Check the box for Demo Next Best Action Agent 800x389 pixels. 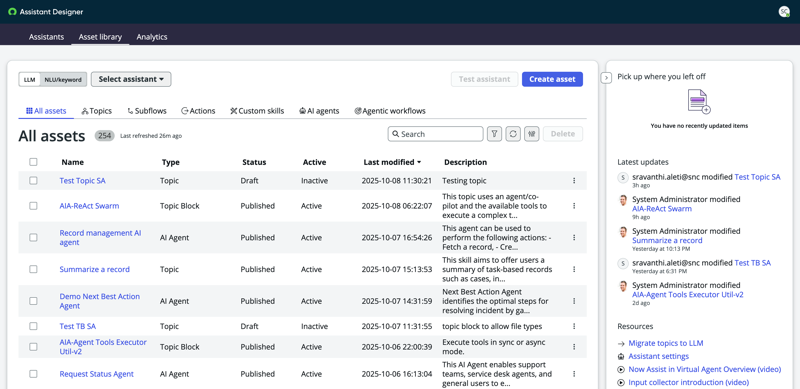(x=33, y=301)
